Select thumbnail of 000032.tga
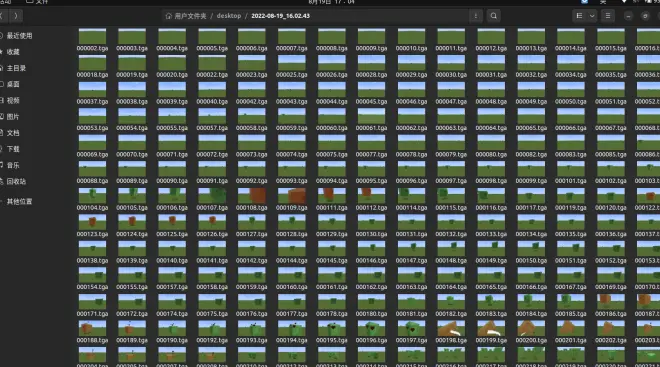The image size is (660, 367). point(531,63)
